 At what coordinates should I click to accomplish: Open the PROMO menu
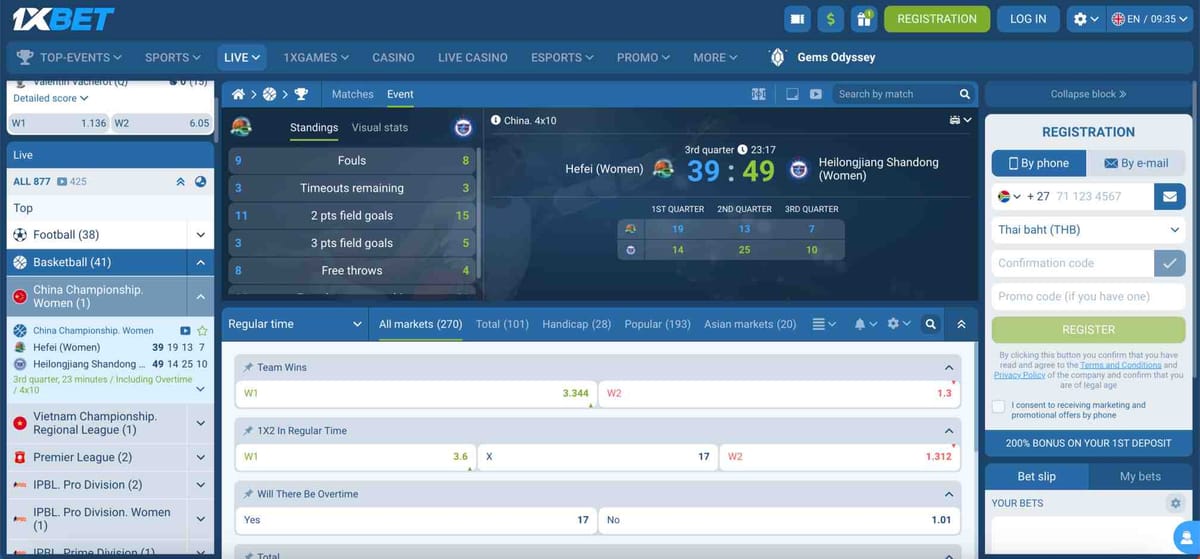pos(644,57)
